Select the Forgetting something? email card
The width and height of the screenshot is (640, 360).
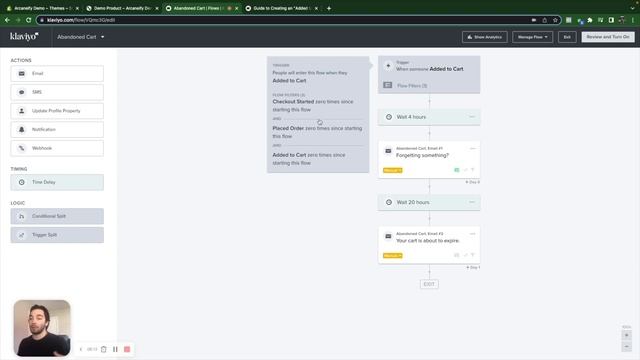(x=429, y=160)
